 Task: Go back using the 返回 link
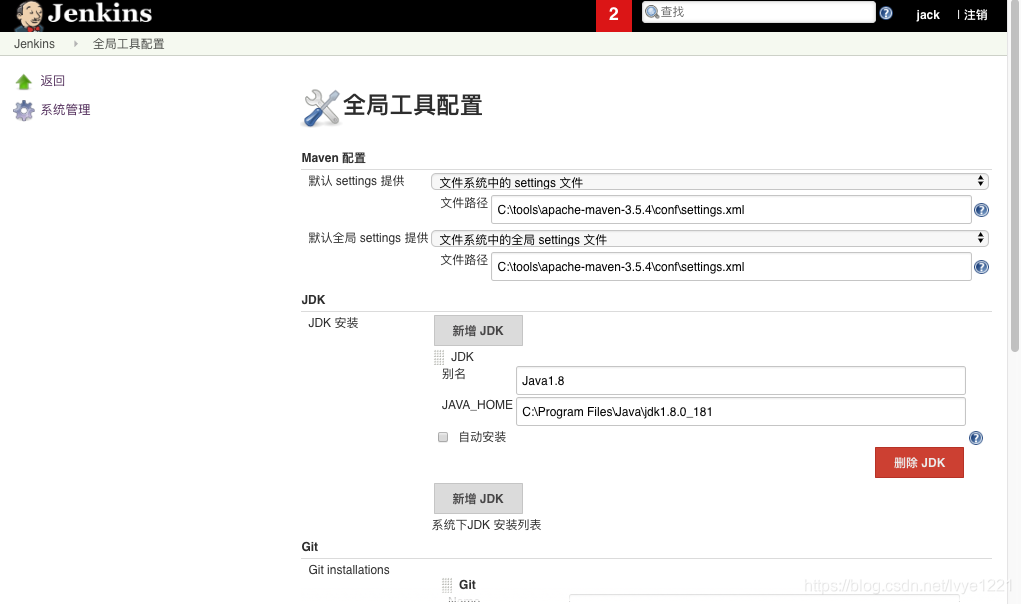tap(53, 81)
